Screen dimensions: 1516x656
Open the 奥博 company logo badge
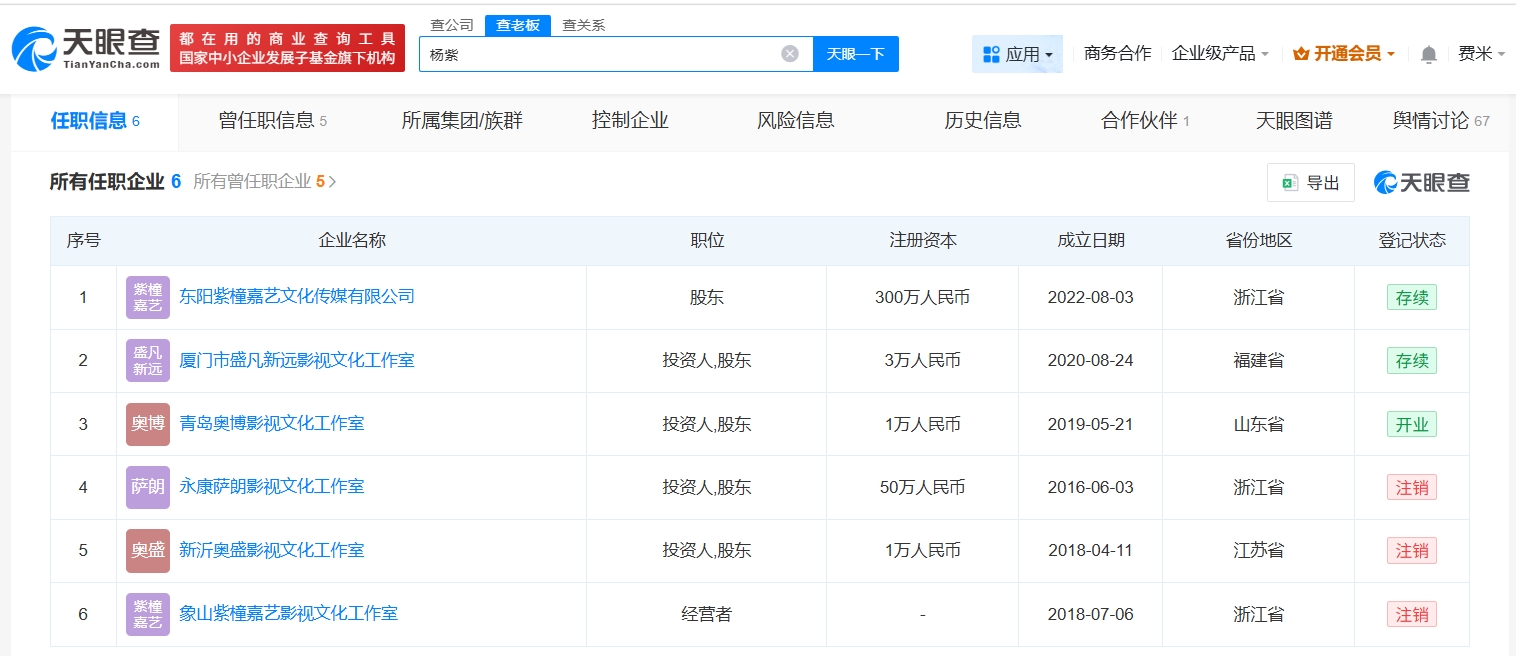pos(148,424)
